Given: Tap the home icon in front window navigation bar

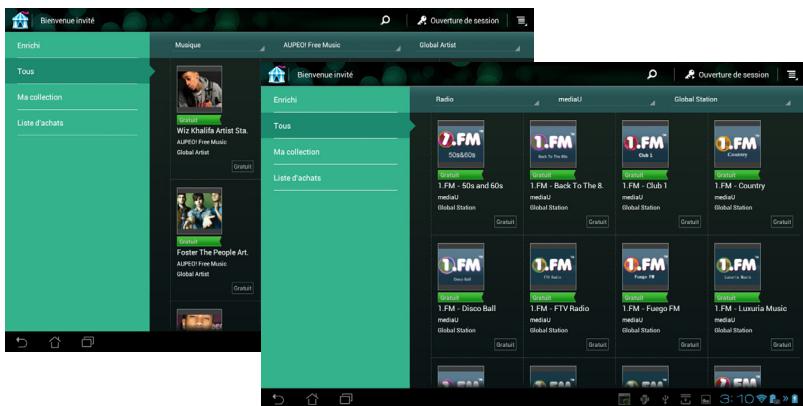Looking at the screenshot, I should click(x=312, y=399).
